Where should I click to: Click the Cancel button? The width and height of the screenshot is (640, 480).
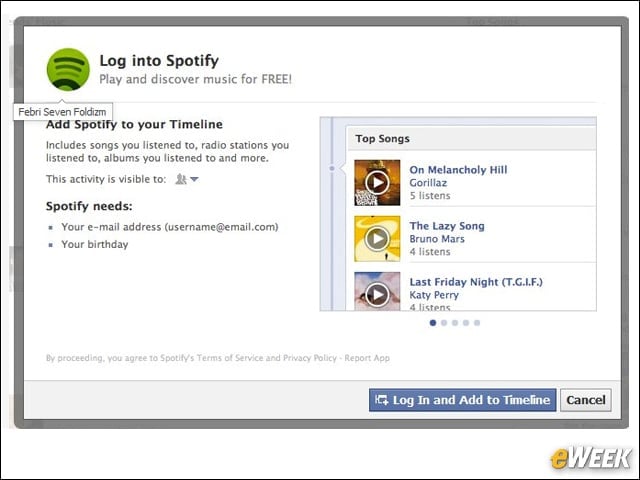pos(586,400)
